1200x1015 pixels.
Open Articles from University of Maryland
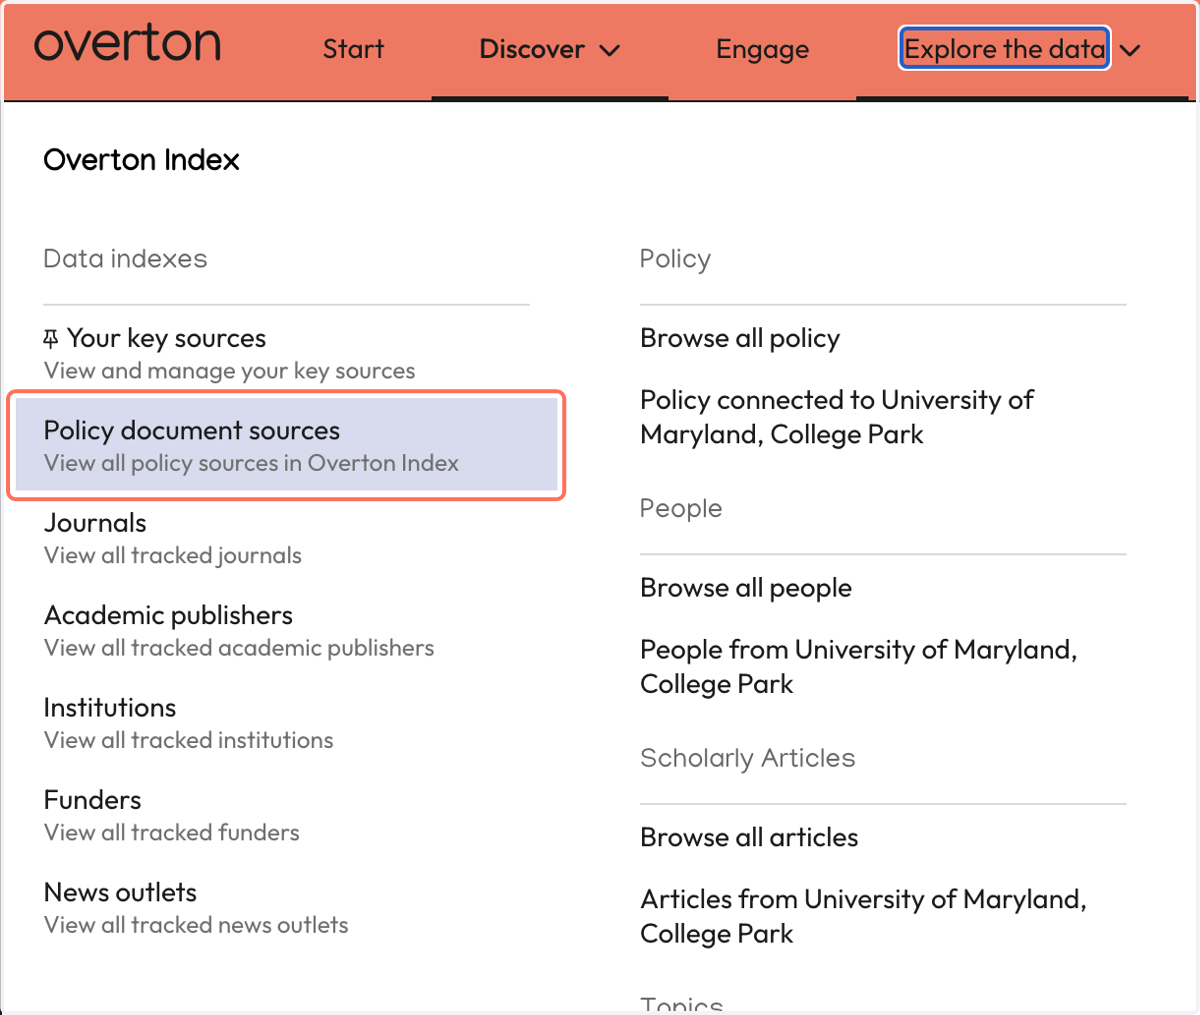click(863, 916)
